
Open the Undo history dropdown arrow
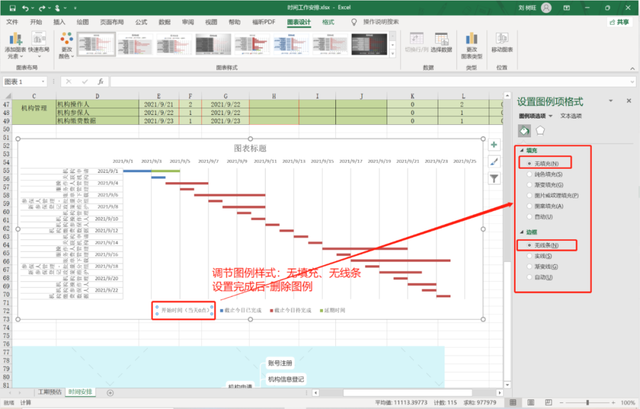coord(33,8)
